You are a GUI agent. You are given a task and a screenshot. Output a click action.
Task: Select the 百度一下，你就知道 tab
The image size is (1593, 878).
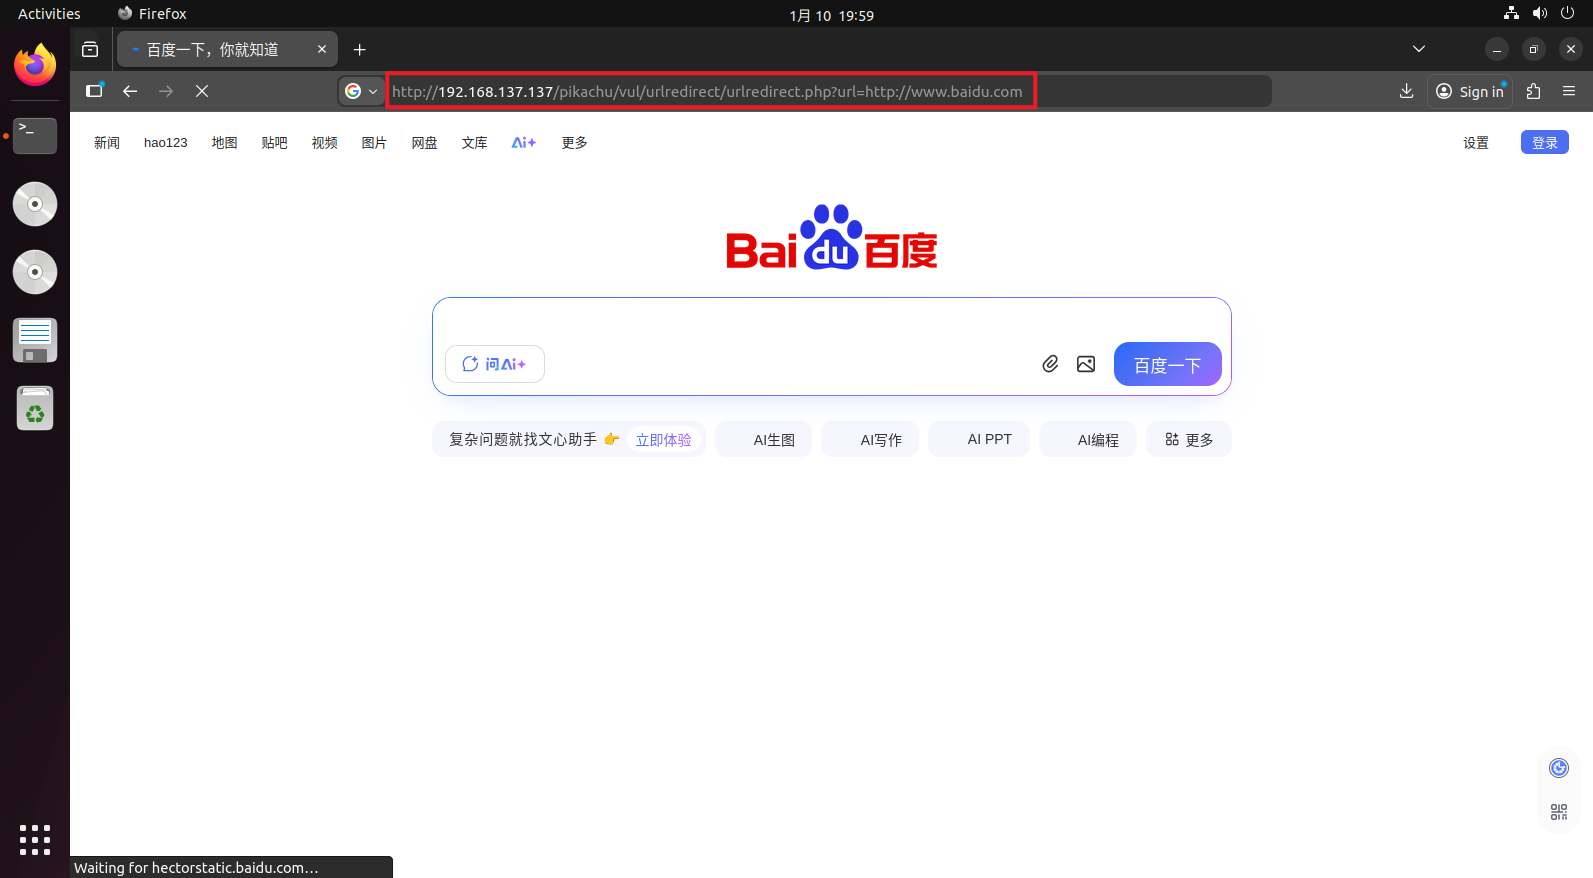227,49
